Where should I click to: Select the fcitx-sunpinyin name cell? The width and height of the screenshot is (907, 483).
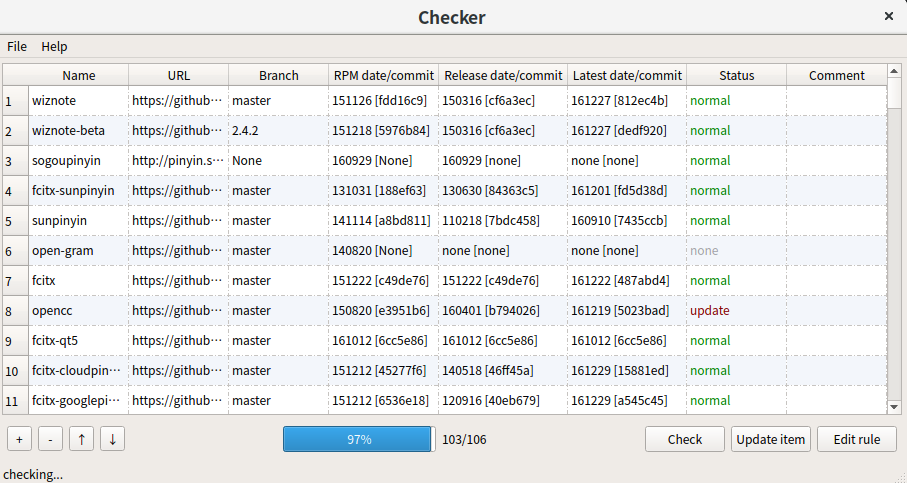79,191
